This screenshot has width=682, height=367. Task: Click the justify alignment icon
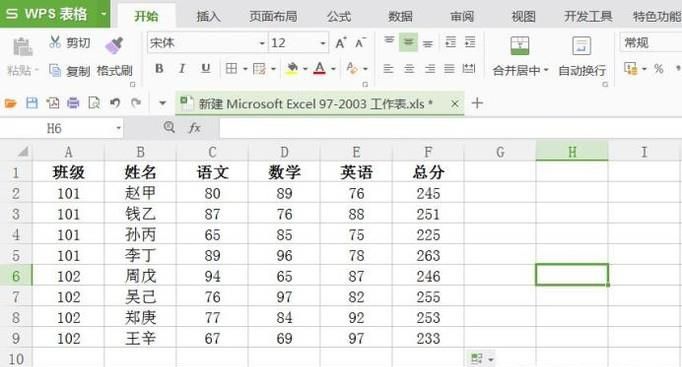(449, 69)
